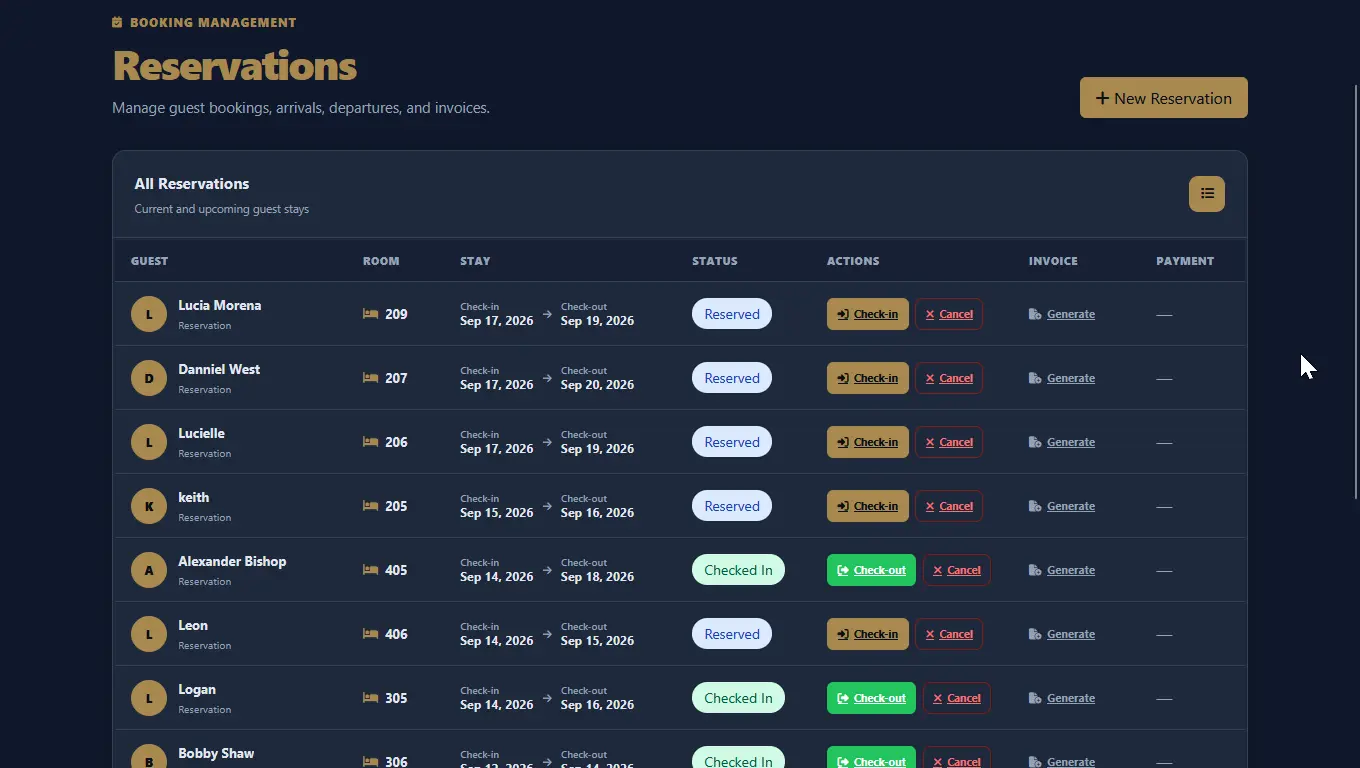Click the calendar icon beside Booking Management
The image size is (1360, 768).
pos(117,22)
